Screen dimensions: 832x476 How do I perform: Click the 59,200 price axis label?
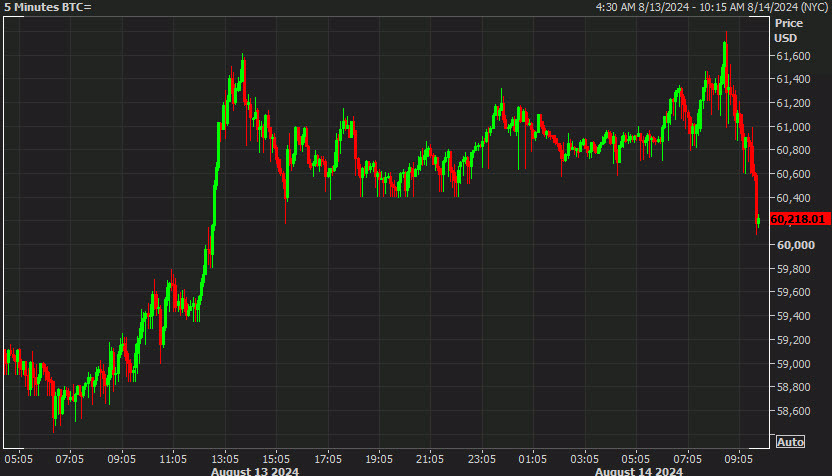tap(793, 340)
